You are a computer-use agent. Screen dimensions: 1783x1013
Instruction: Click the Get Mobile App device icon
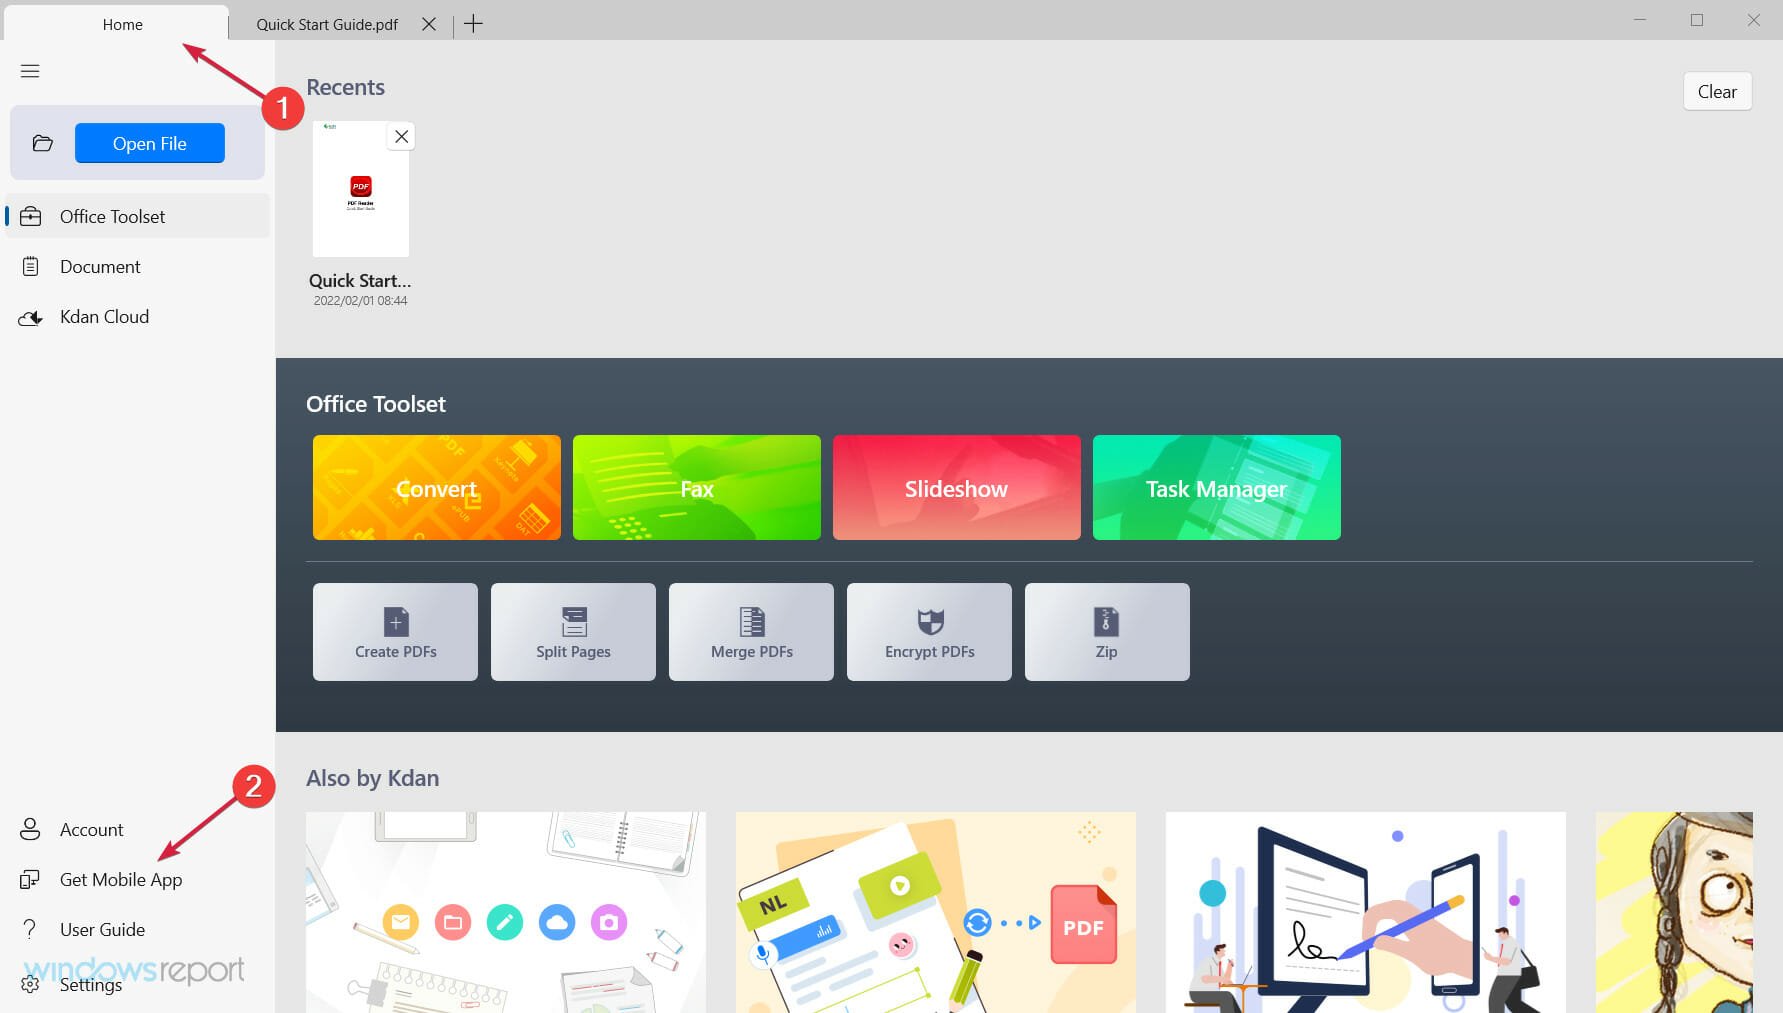[x=30, y=879]
